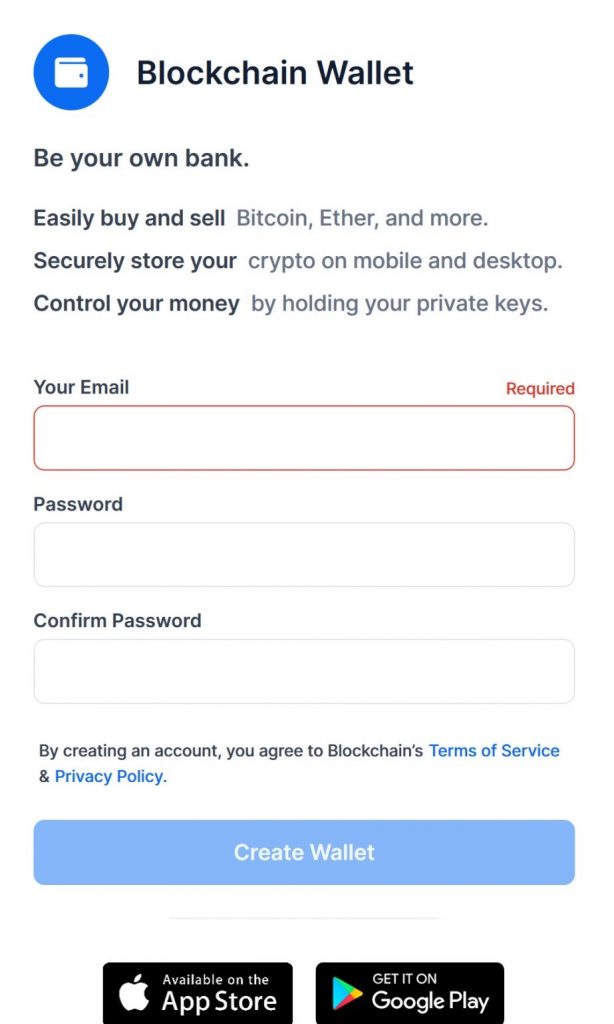
Task: Click the 'Easily buy and sell' text
Action: coord(129,218)
